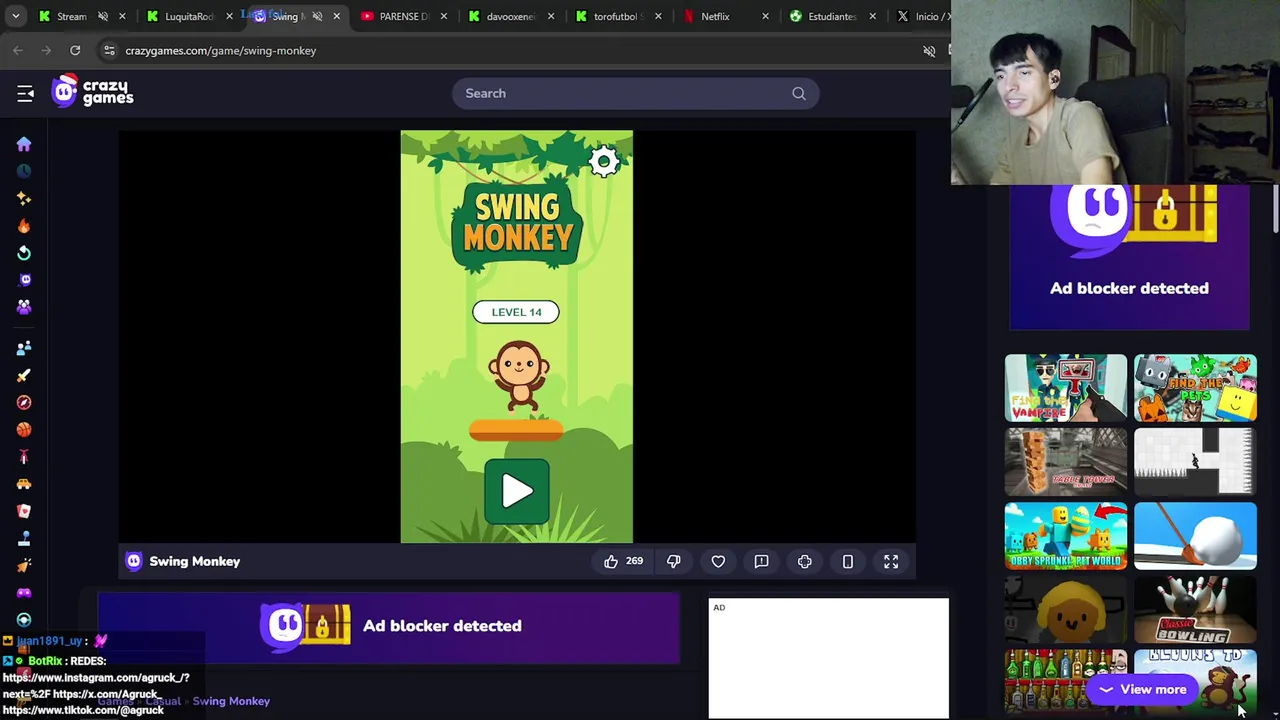Viewport: 1280px width, 720px height.
Task: Reload the page
Action: pyautogui.click(x=75, y=50)
